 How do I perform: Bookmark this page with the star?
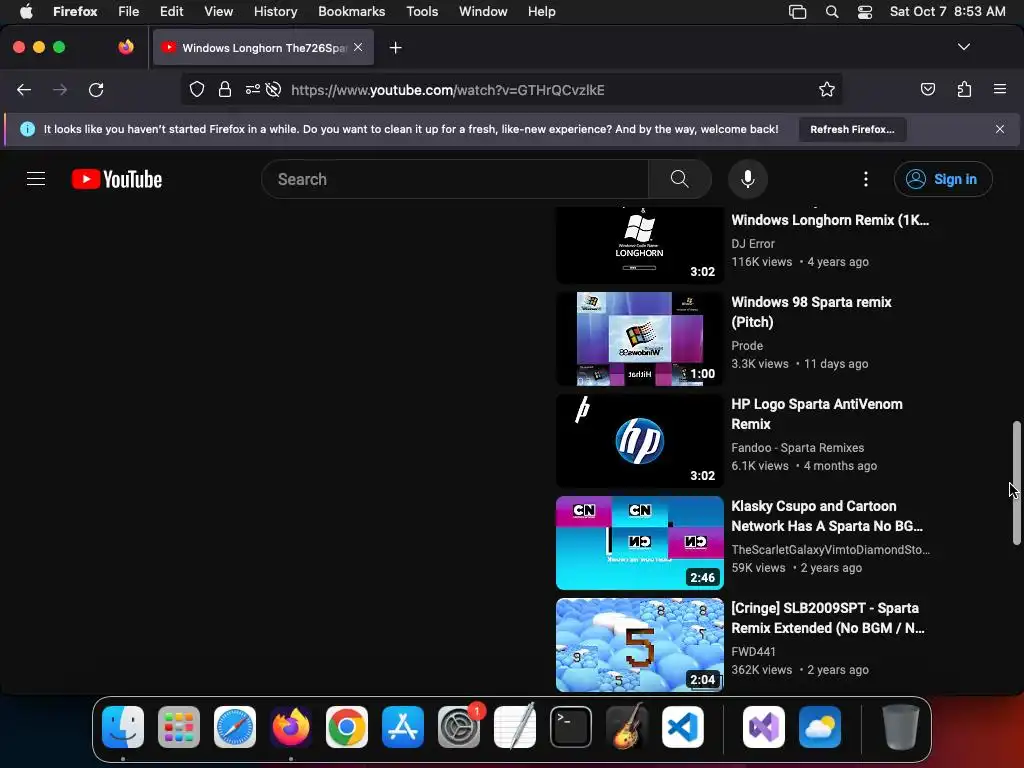pos(827,89)
